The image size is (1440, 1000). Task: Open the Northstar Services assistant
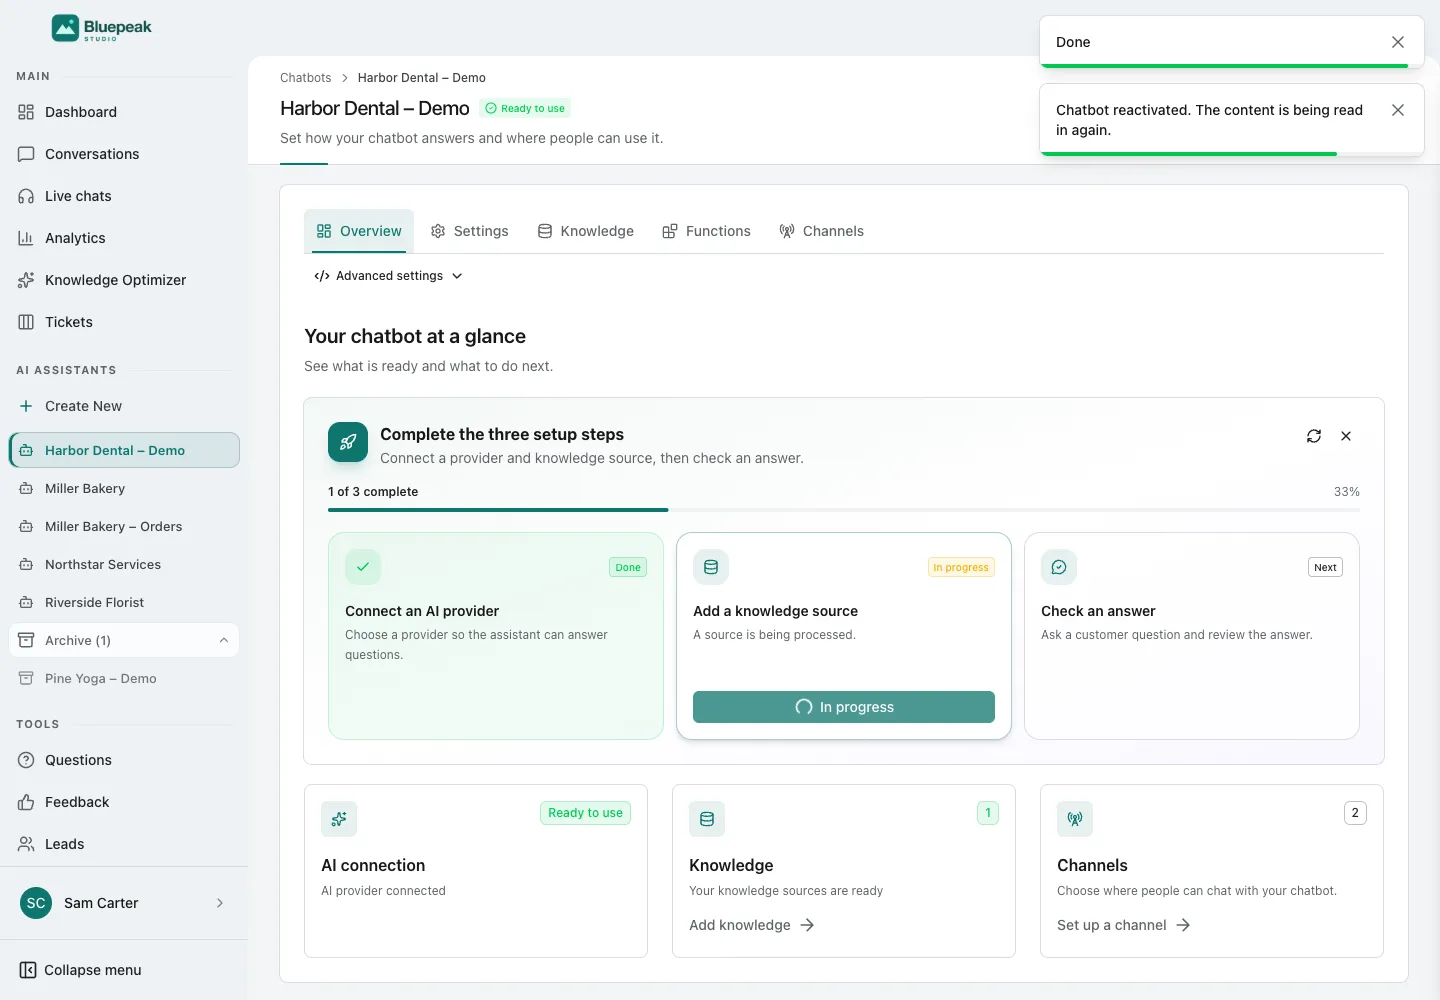click(x=124, y=564)
